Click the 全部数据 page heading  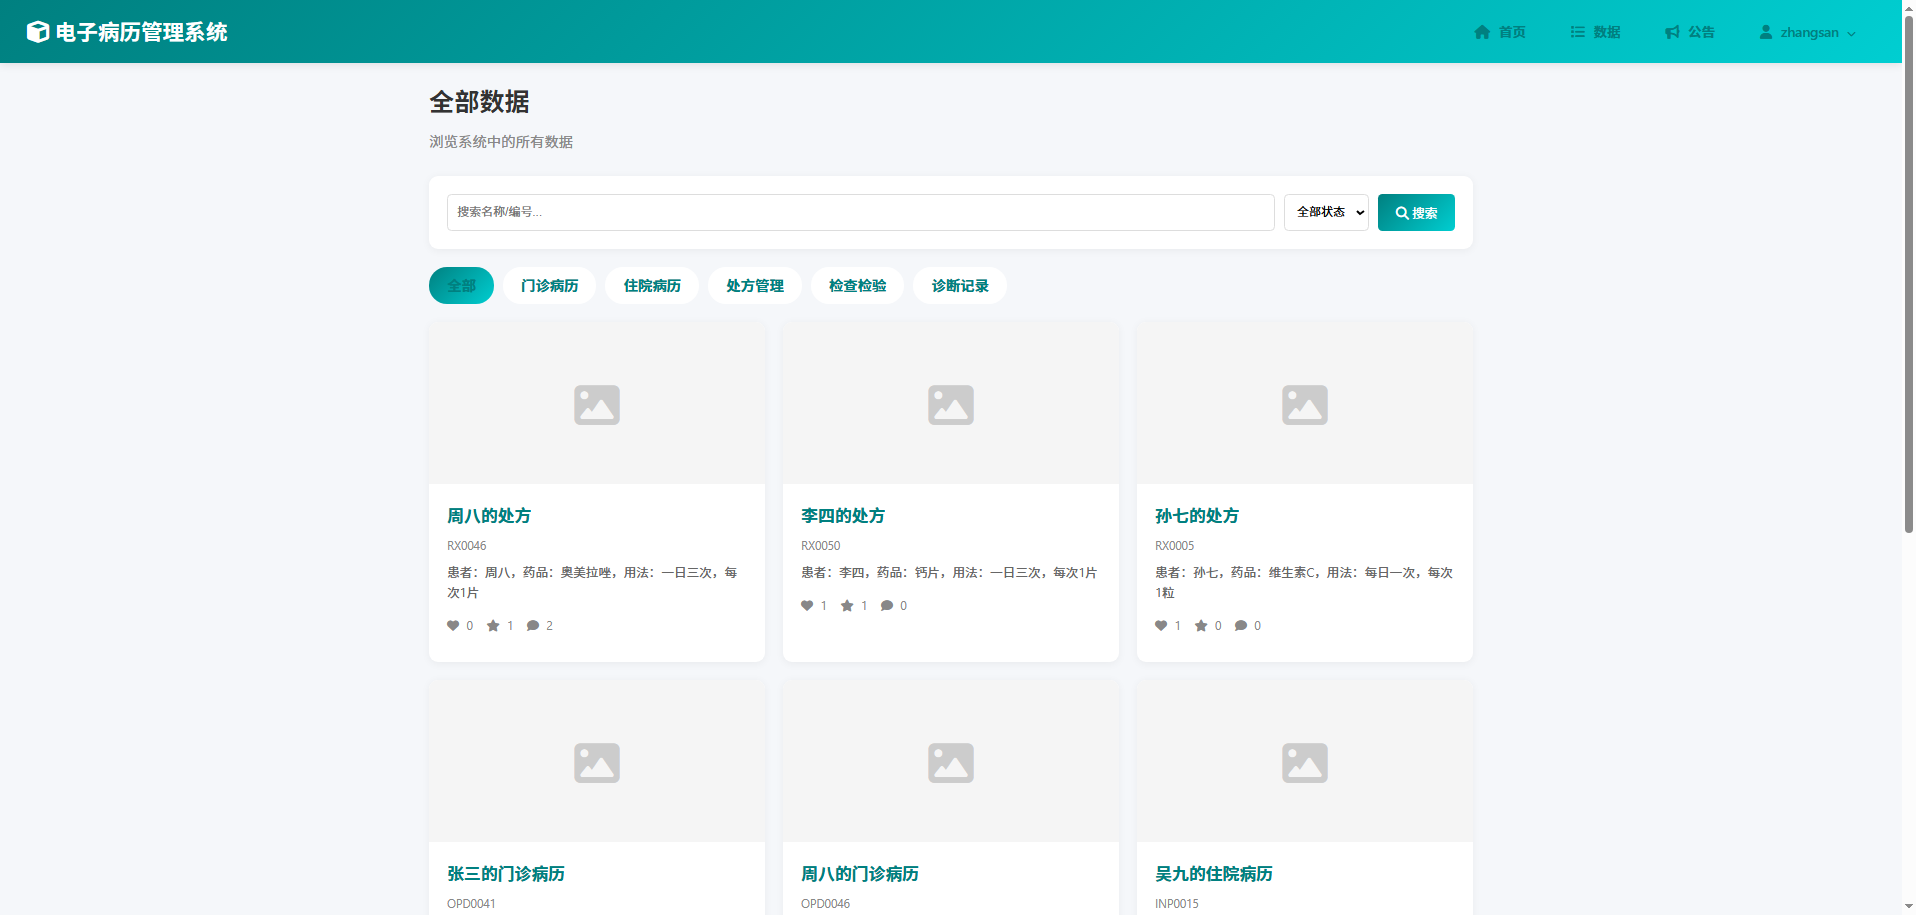coord(480,102)
